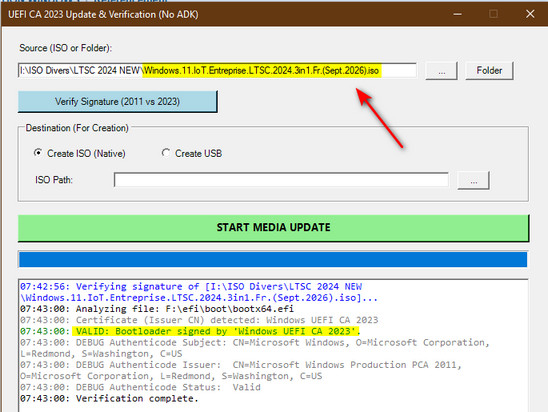This screenshot has width=548, height=412.
Task: Click the blue progress bar
Action: tap(273, 260)
